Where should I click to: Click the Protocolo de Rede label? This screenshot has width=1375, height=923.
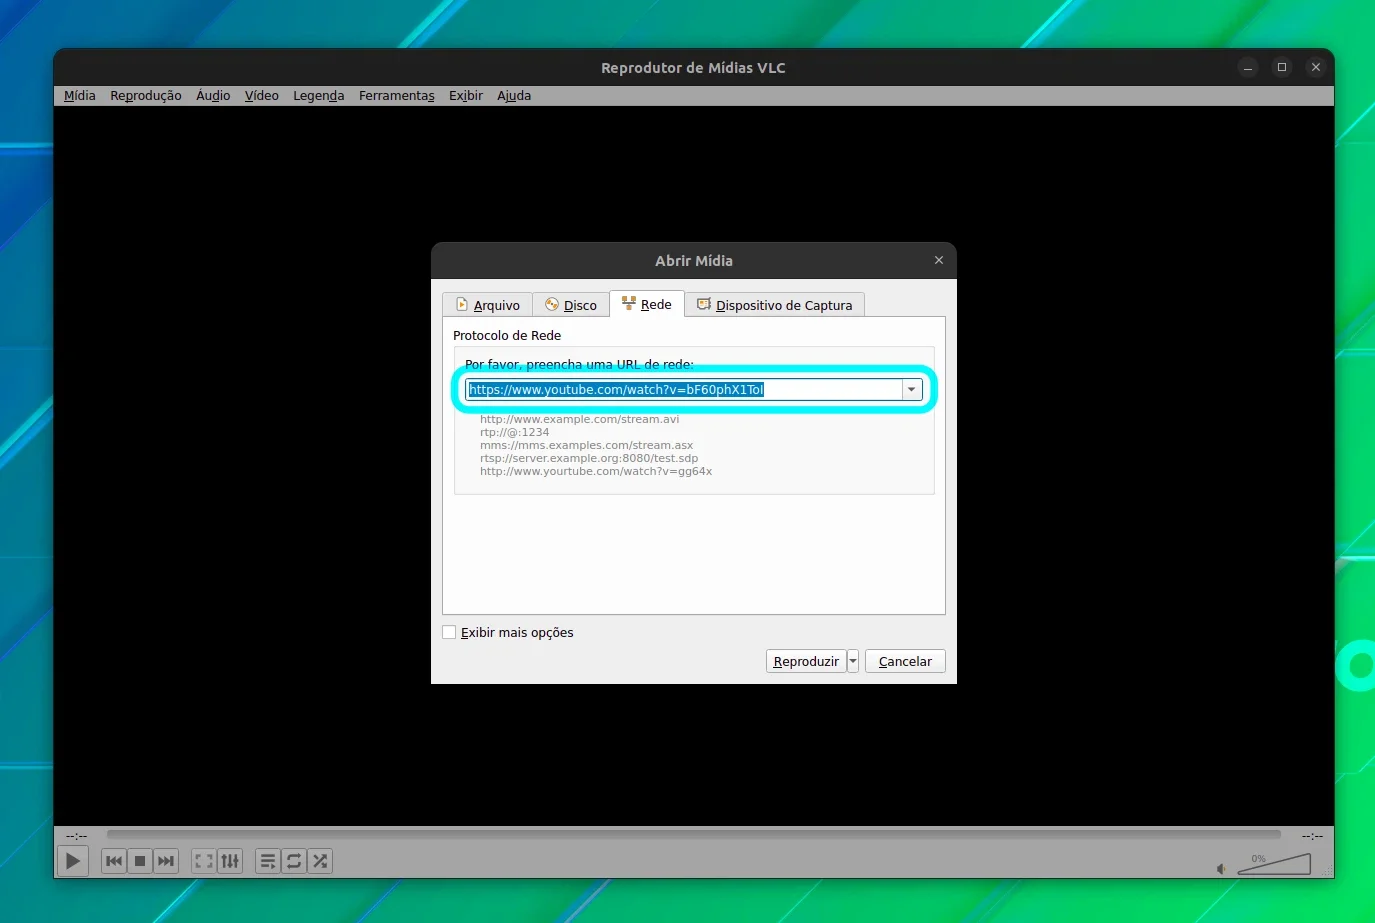507,335
